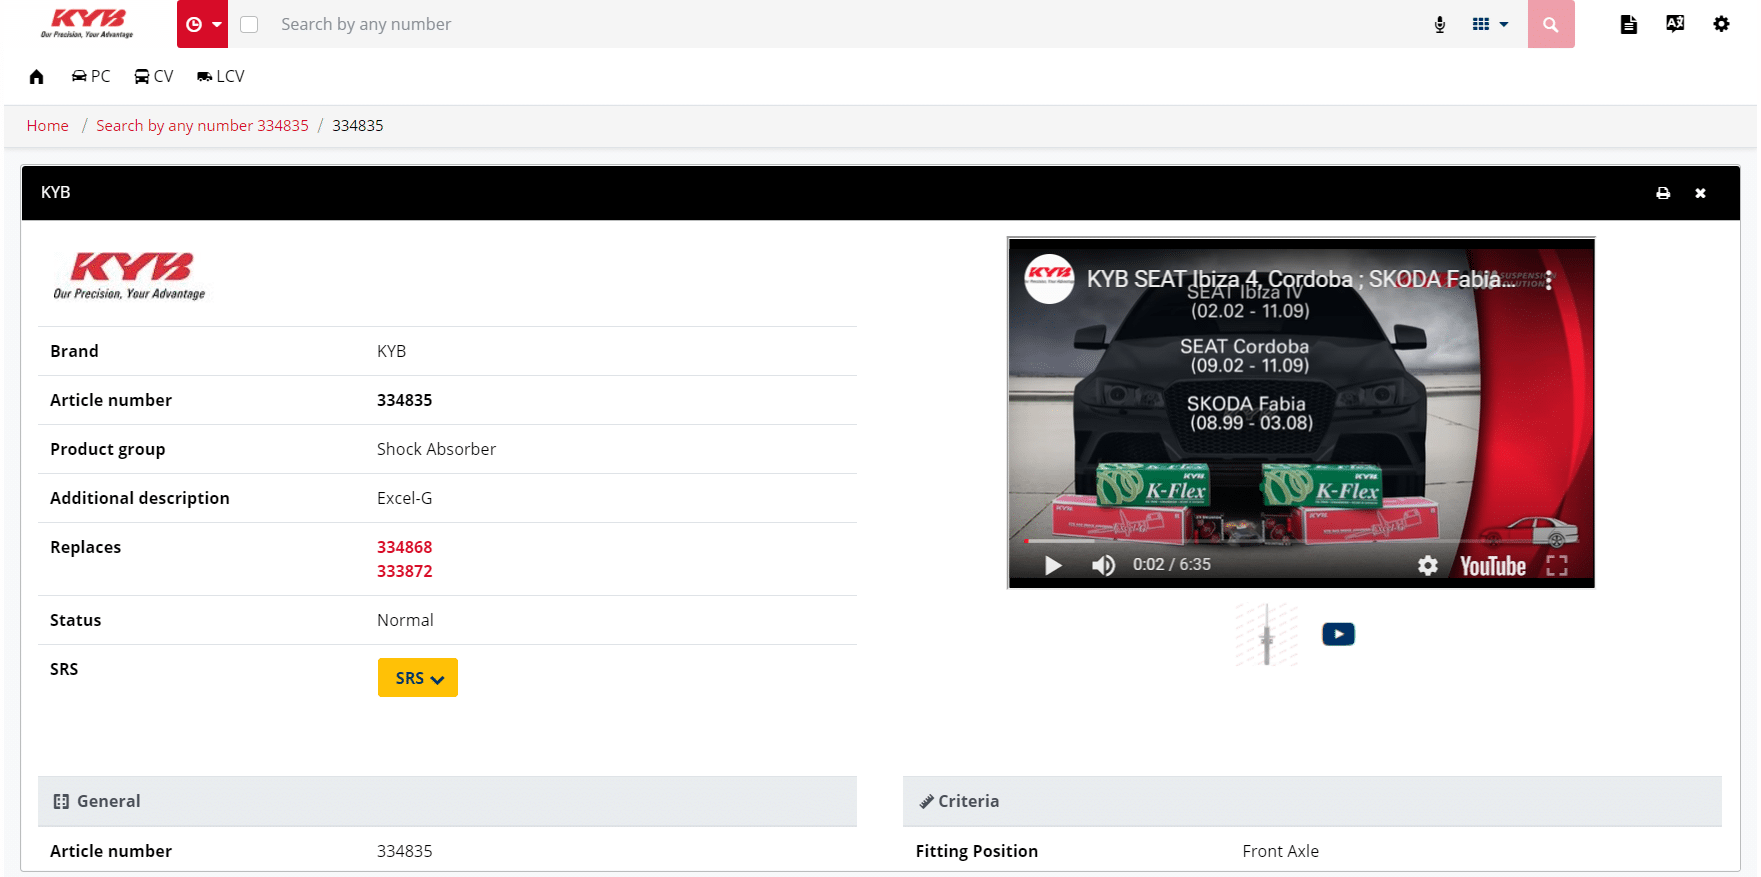Click the microphone voice search icon

click(1439, 24)
